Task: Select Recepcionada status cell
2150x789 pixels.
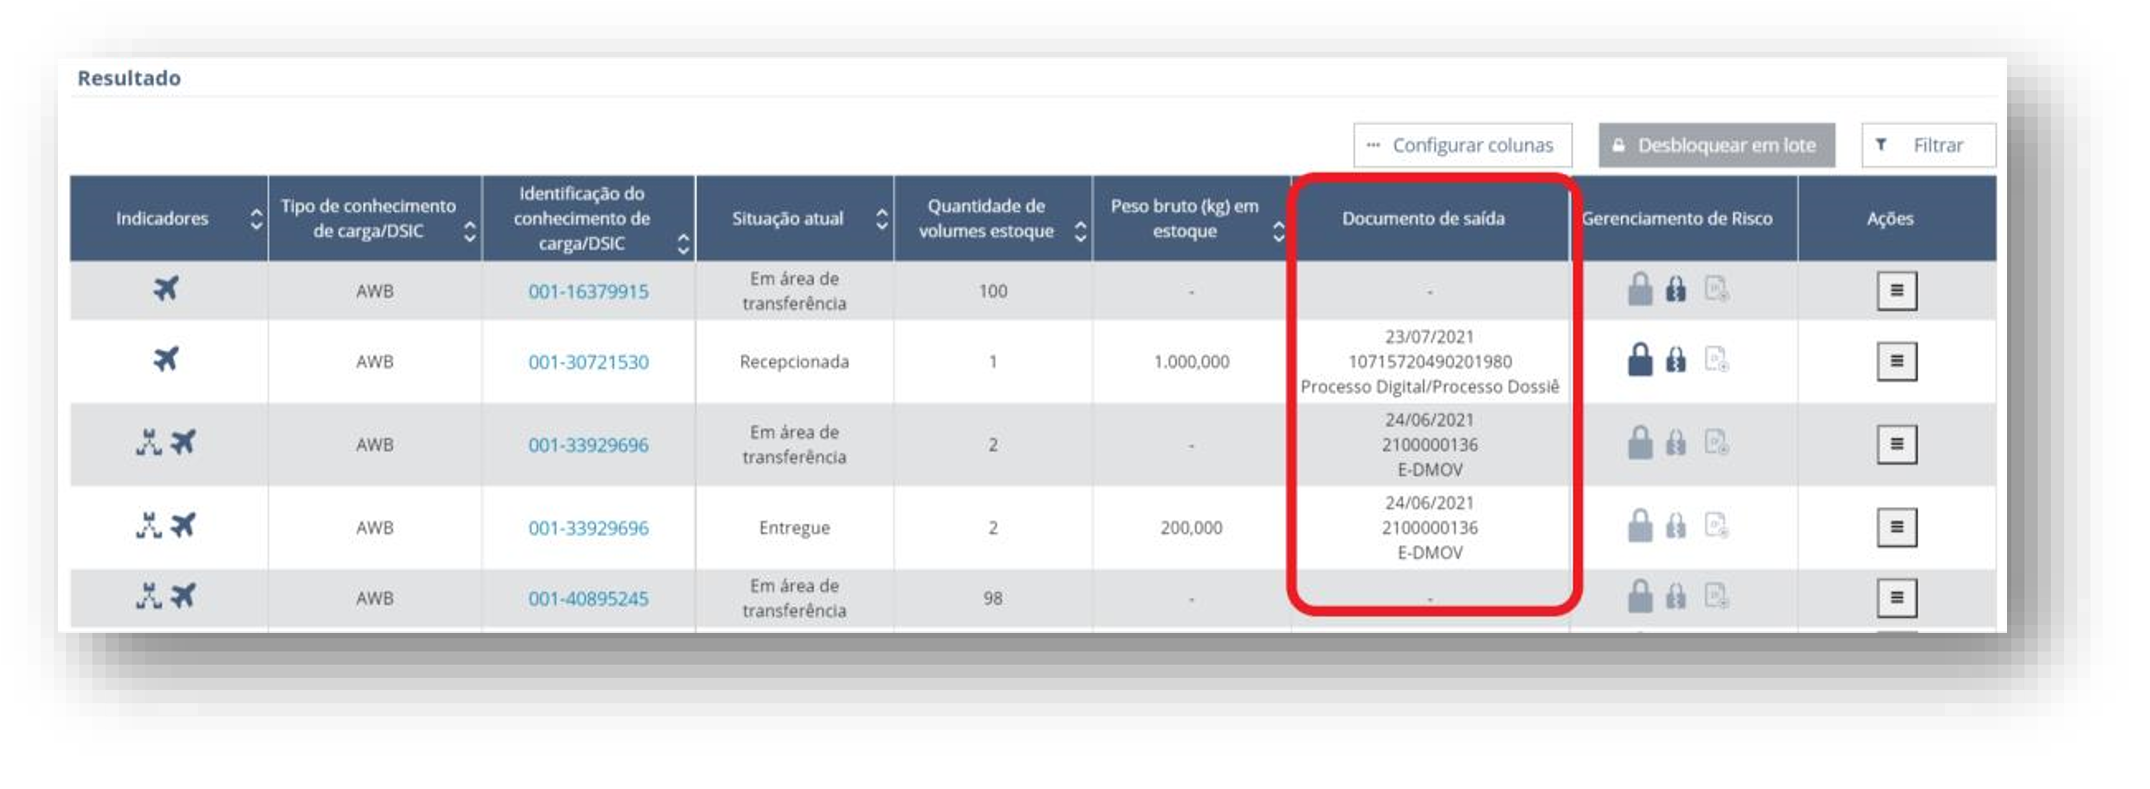Action: pos(794,361)
